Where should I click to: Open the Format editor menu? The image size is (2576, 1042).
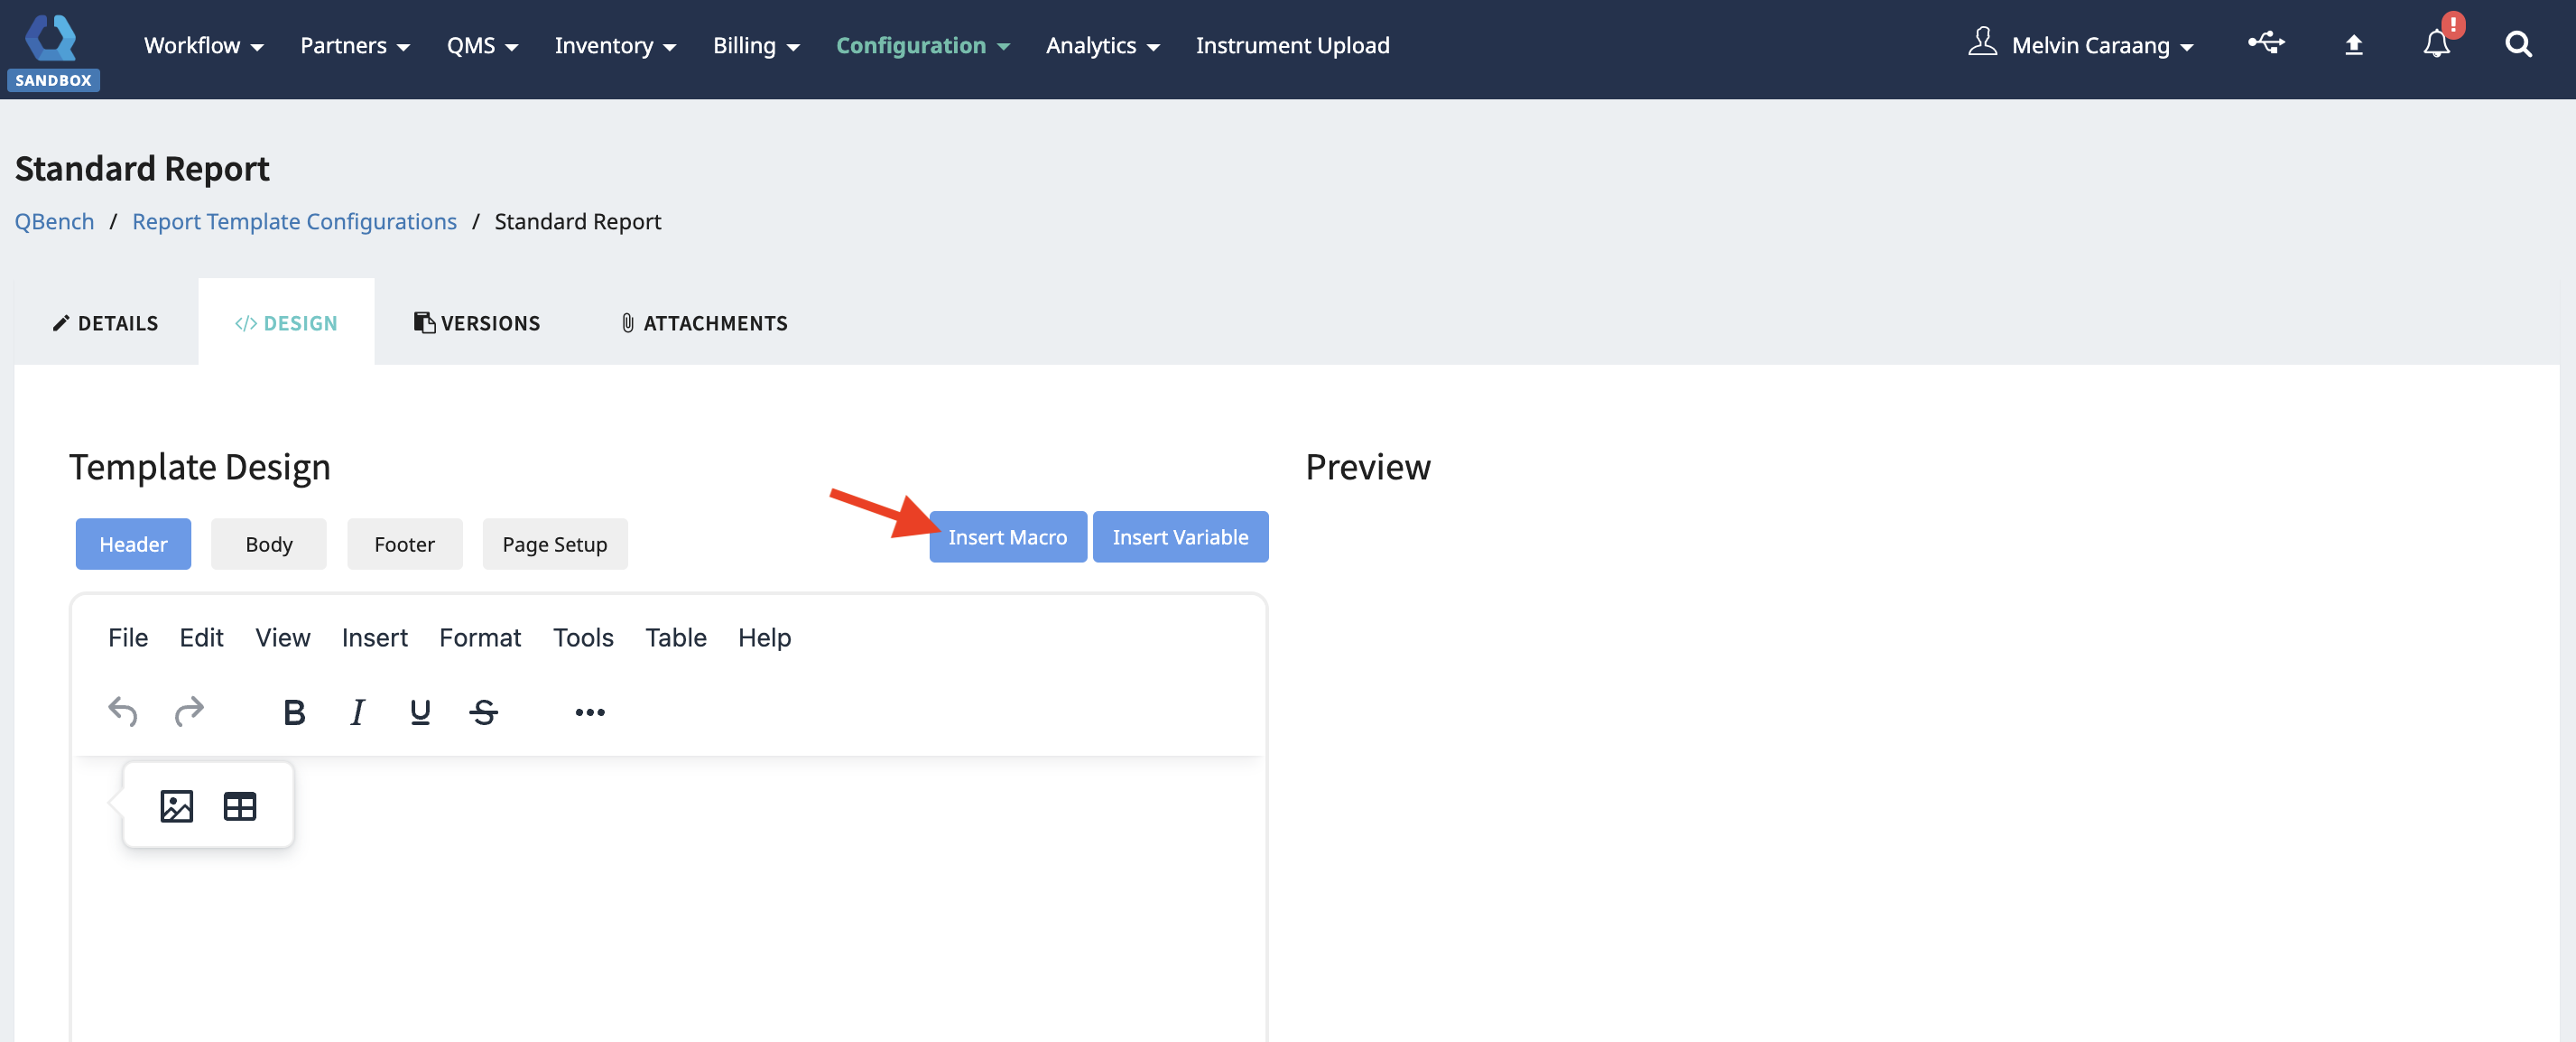(480, 637)
